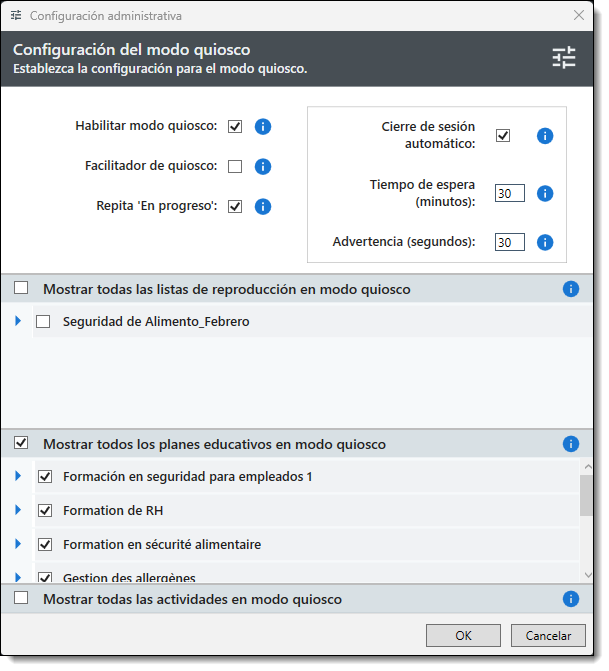Tick the Seguridad de Alimento_Febrero checkbox
The height and width of the screenshot is (671, 609).
point(43,322)
